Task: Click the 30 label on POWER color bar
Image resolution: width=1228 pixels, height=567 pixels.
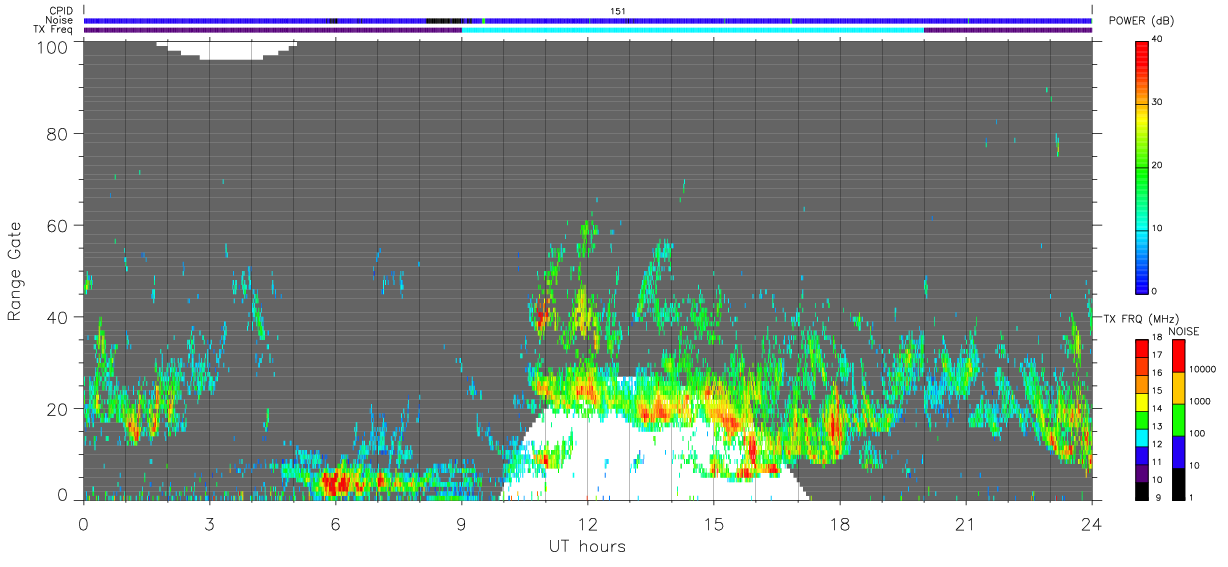Action: coord(1158,102)
